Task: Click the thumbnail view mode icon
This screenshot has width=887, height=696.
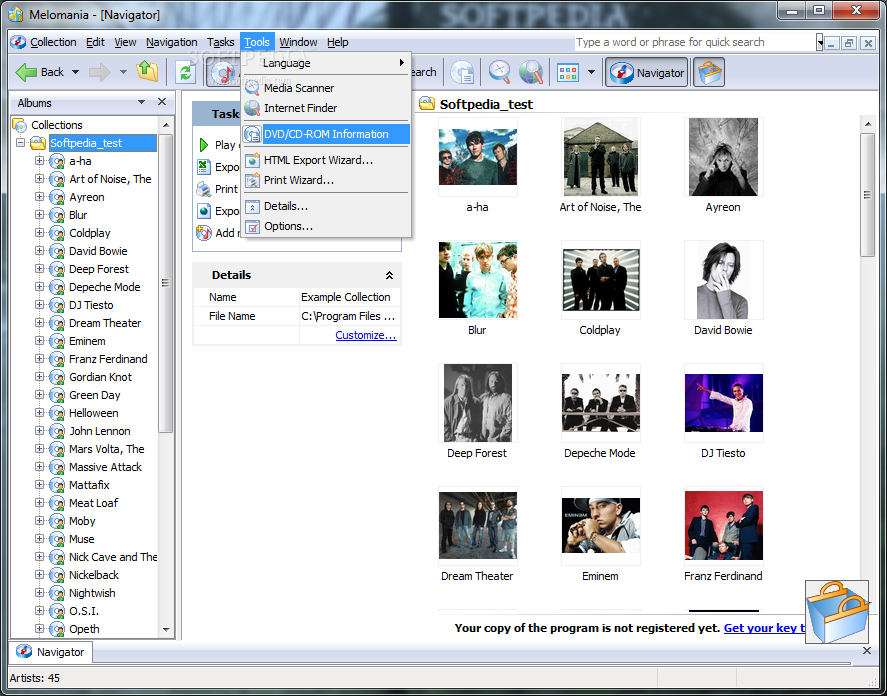Action: pyautogui.click(x=568, y=72)
